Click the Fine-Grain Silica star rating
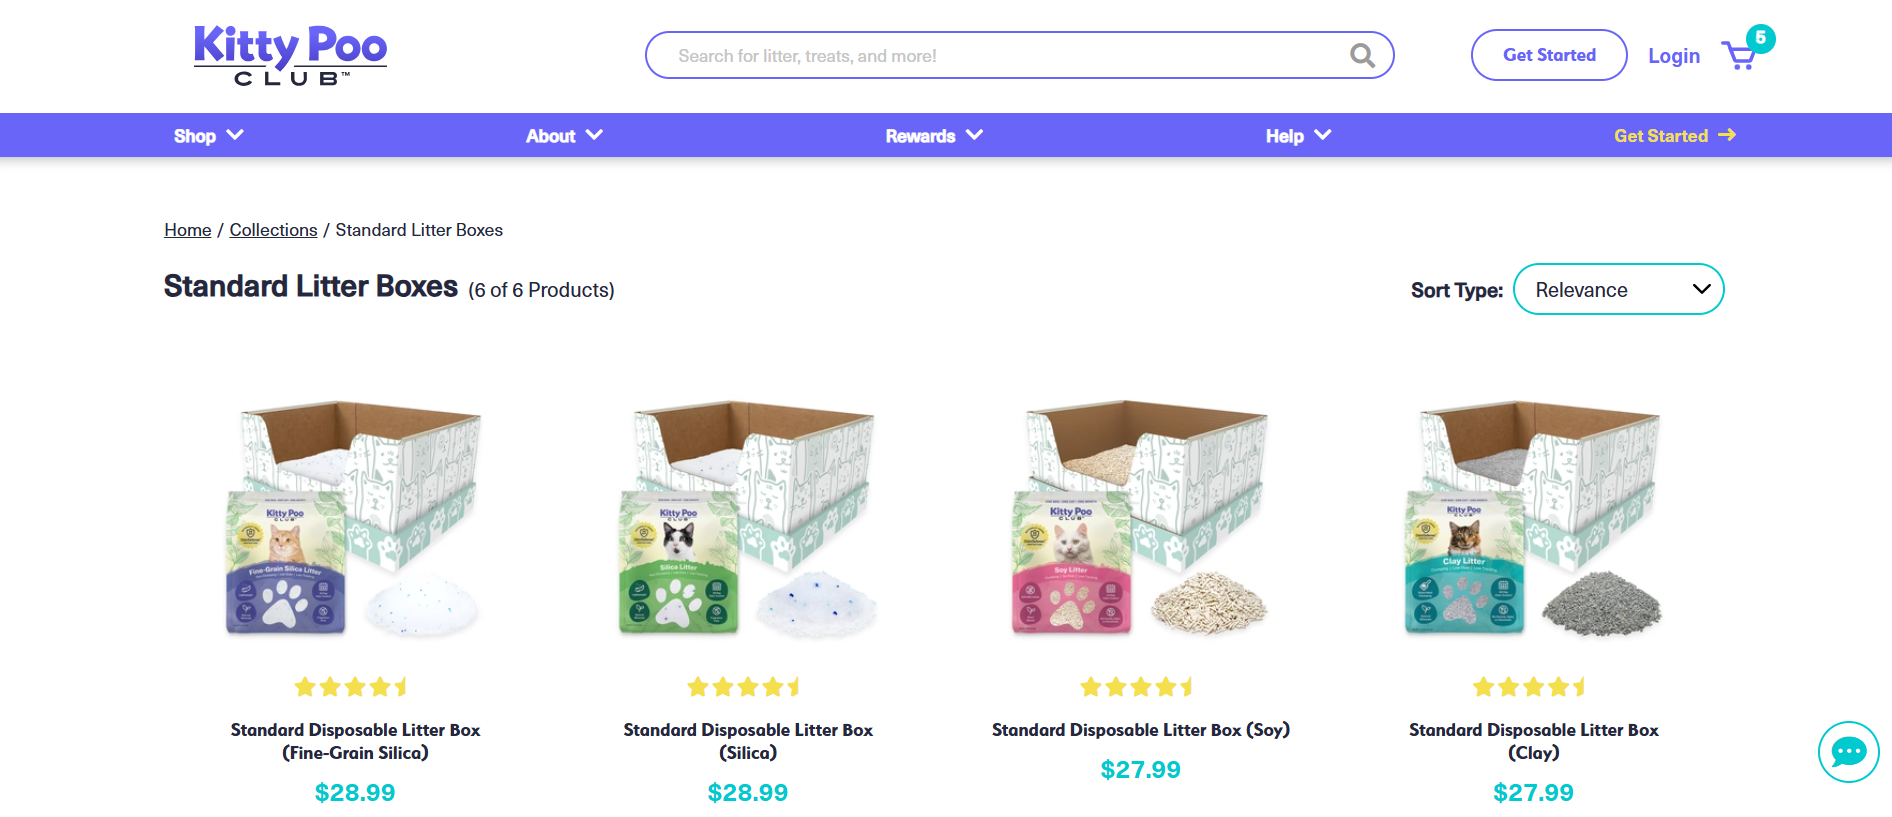The height and width of the screenshot is (817, 1892). pos(351,687)
